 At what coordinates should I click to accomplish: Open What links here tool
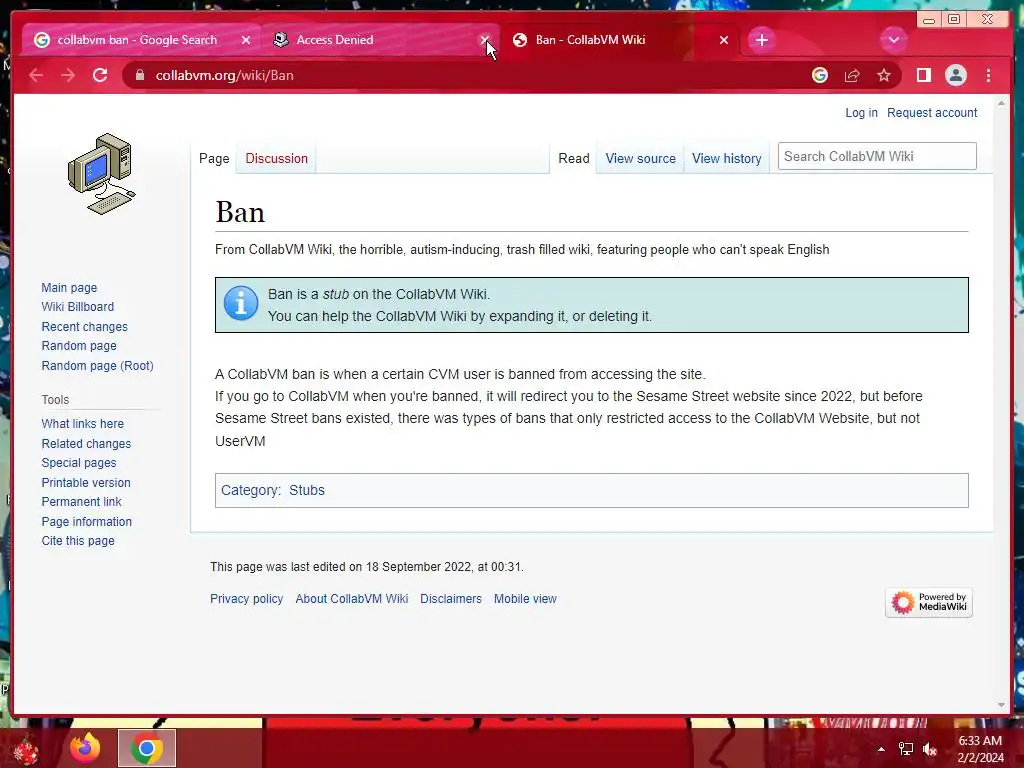tap(82, 423)
